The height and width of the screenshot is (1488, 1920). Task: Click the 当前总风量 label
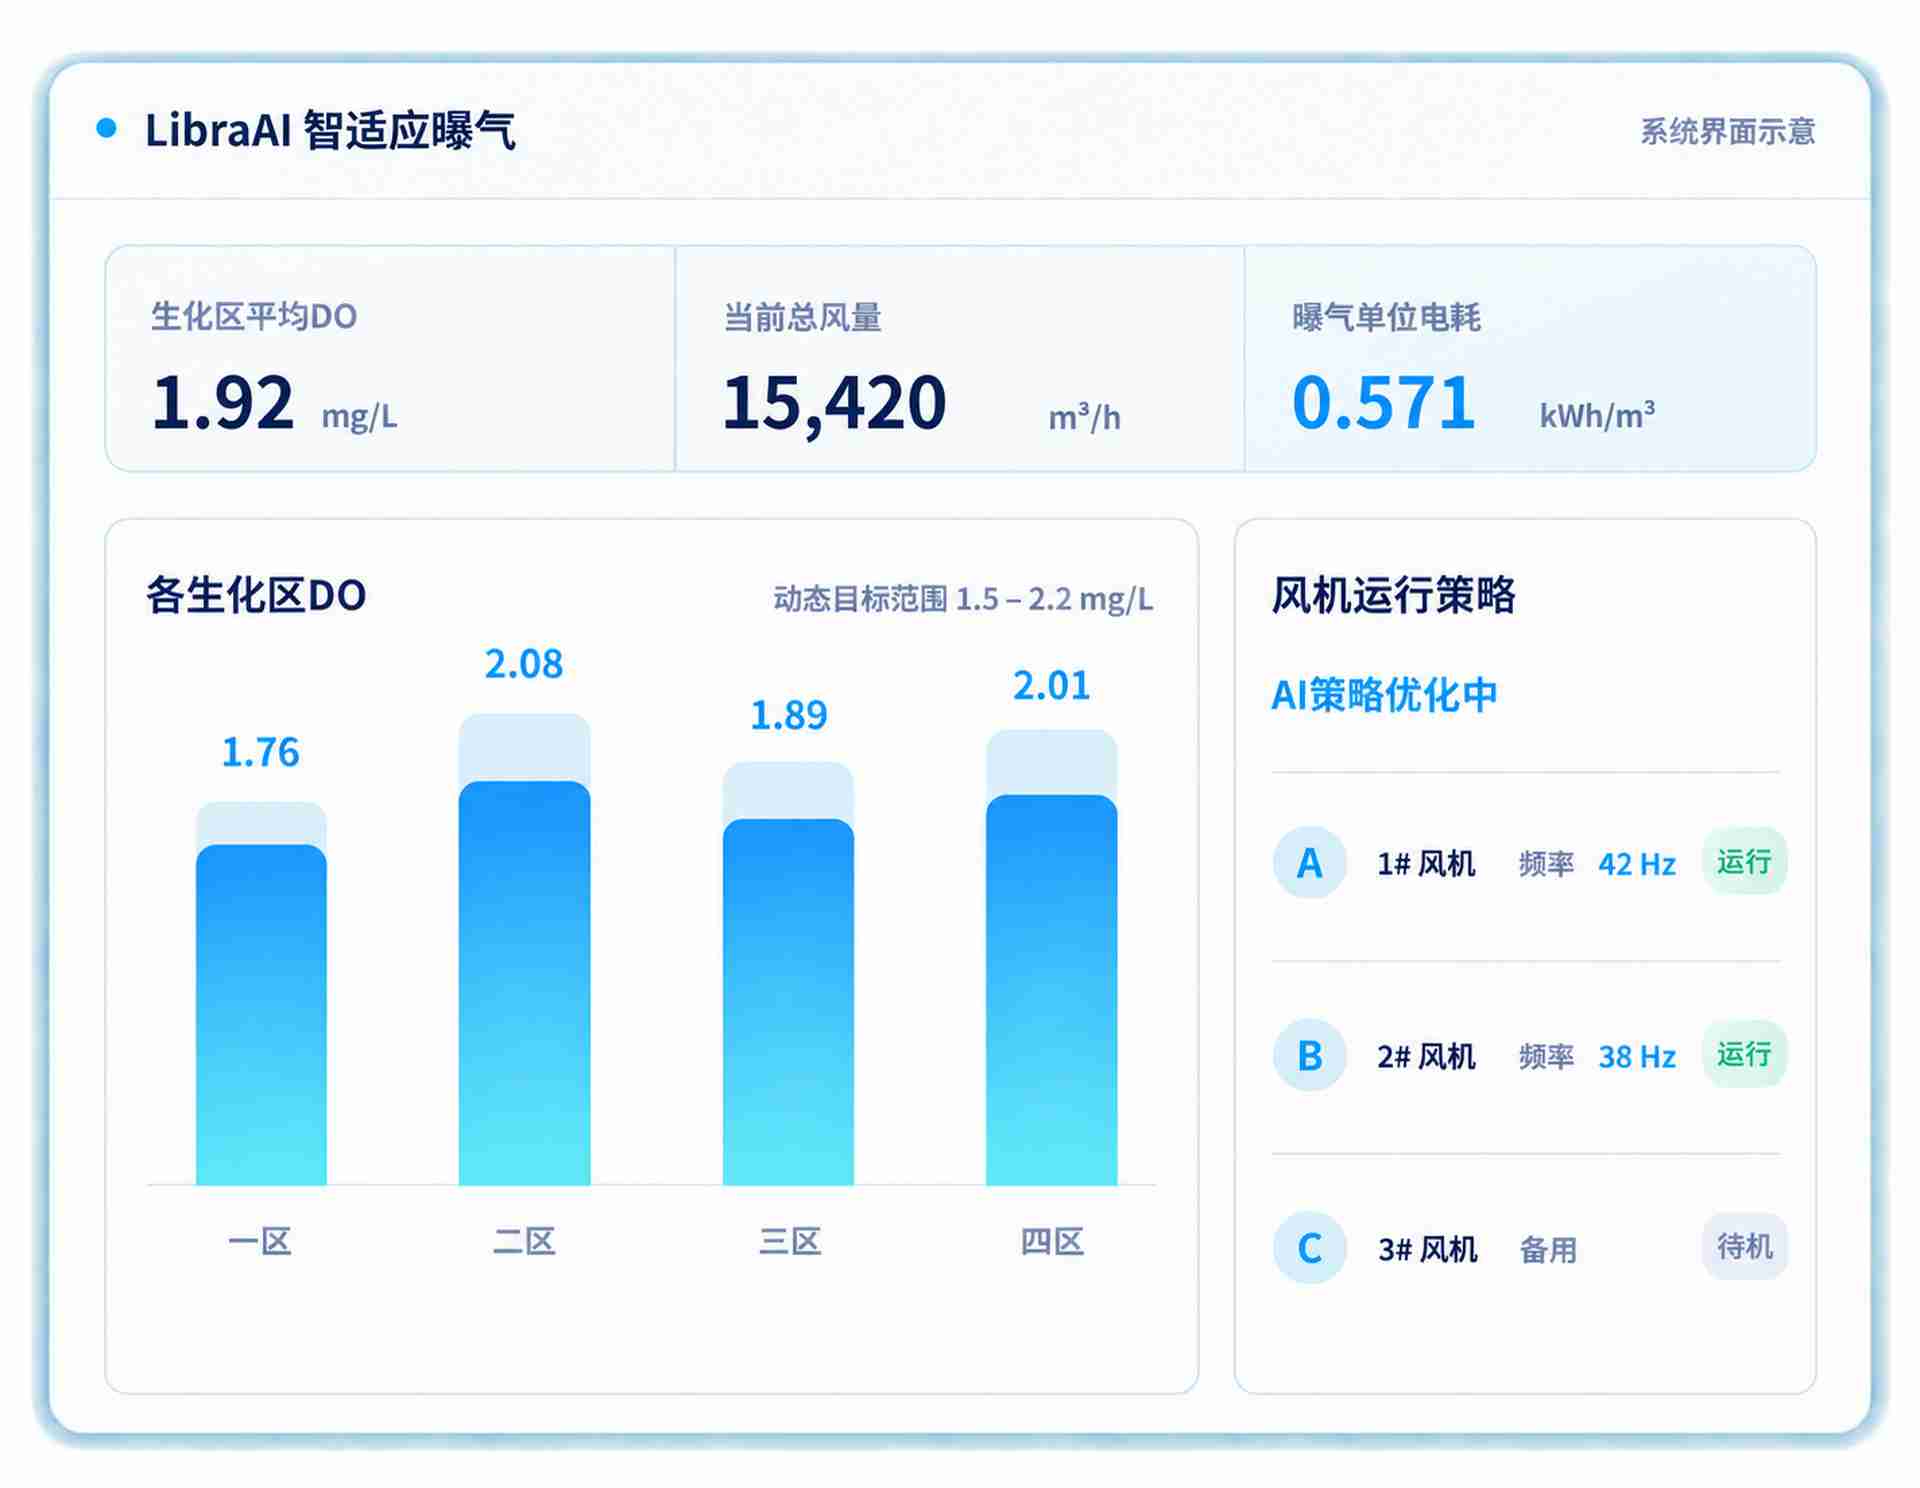point(802,317)
